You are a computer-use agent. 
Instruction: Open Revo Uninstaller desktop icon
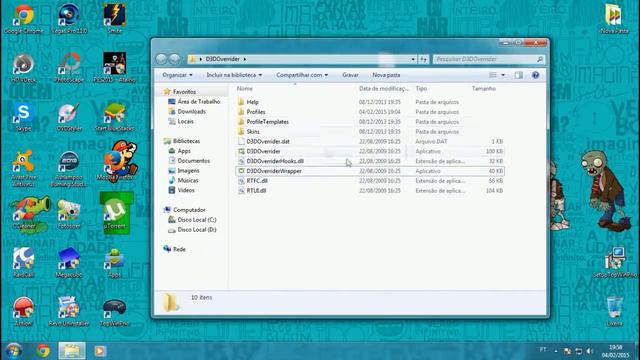69,311
